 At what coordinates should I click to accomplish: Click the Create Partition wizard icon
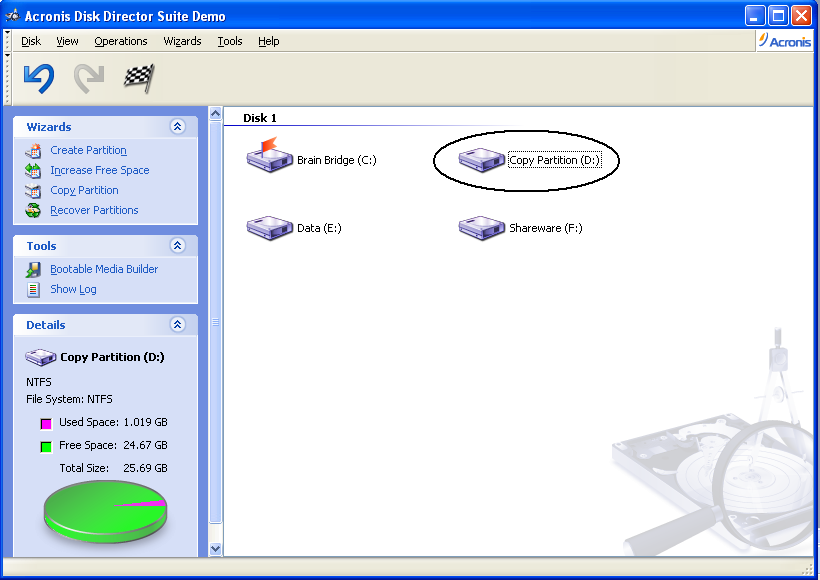[33, 151]
